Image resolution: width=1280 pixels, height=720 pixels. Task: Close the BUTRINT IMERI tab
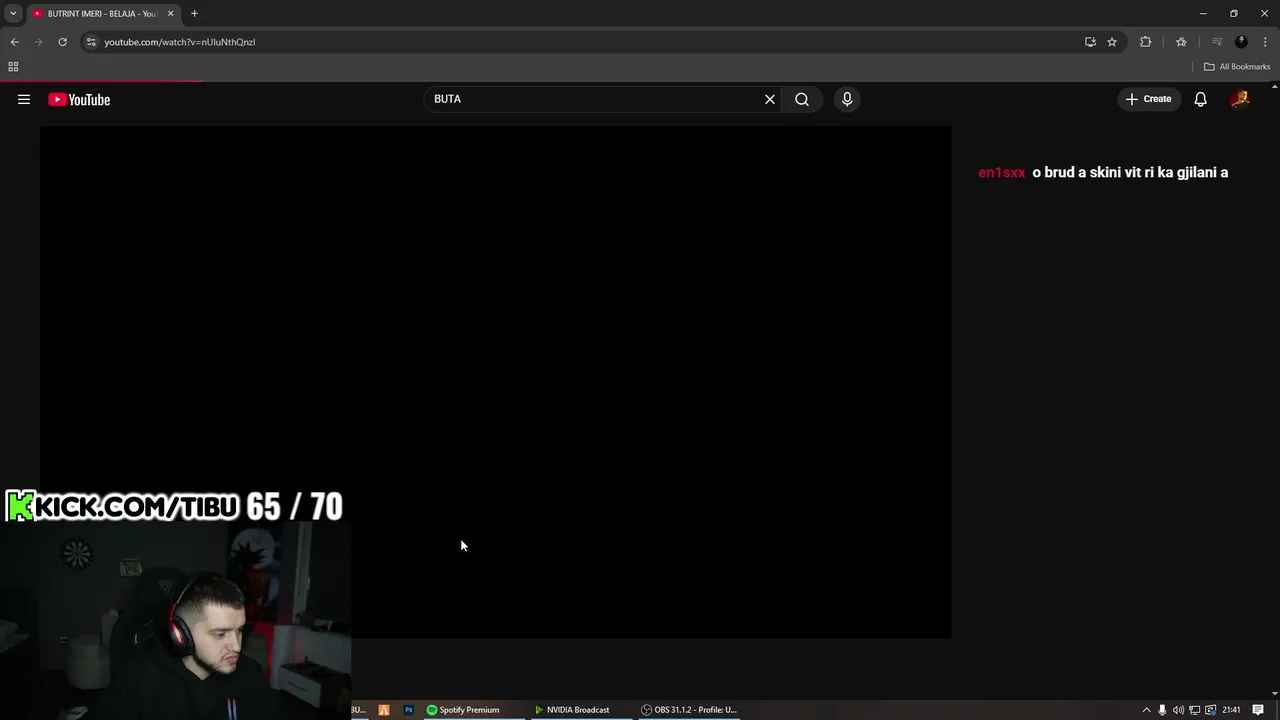click(170, 13)
